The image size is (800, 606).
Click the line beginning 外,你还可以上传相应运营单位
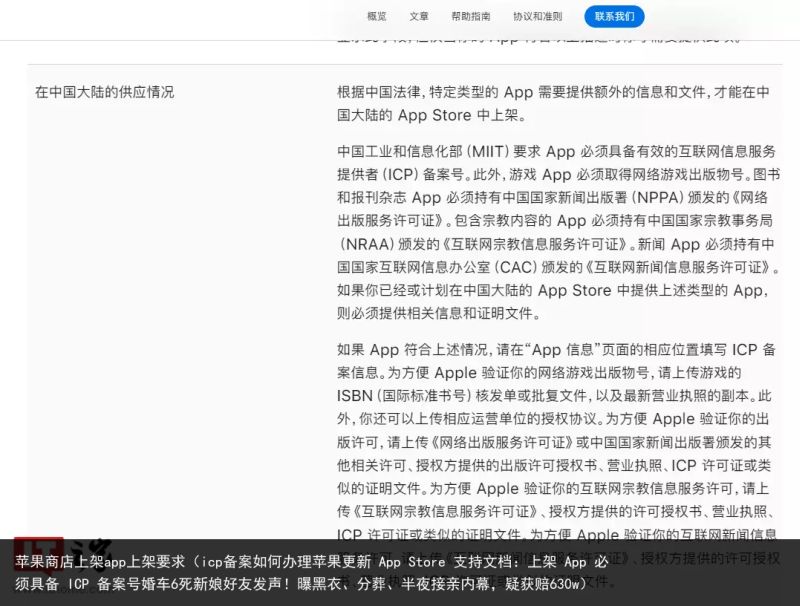pos(553,419)
